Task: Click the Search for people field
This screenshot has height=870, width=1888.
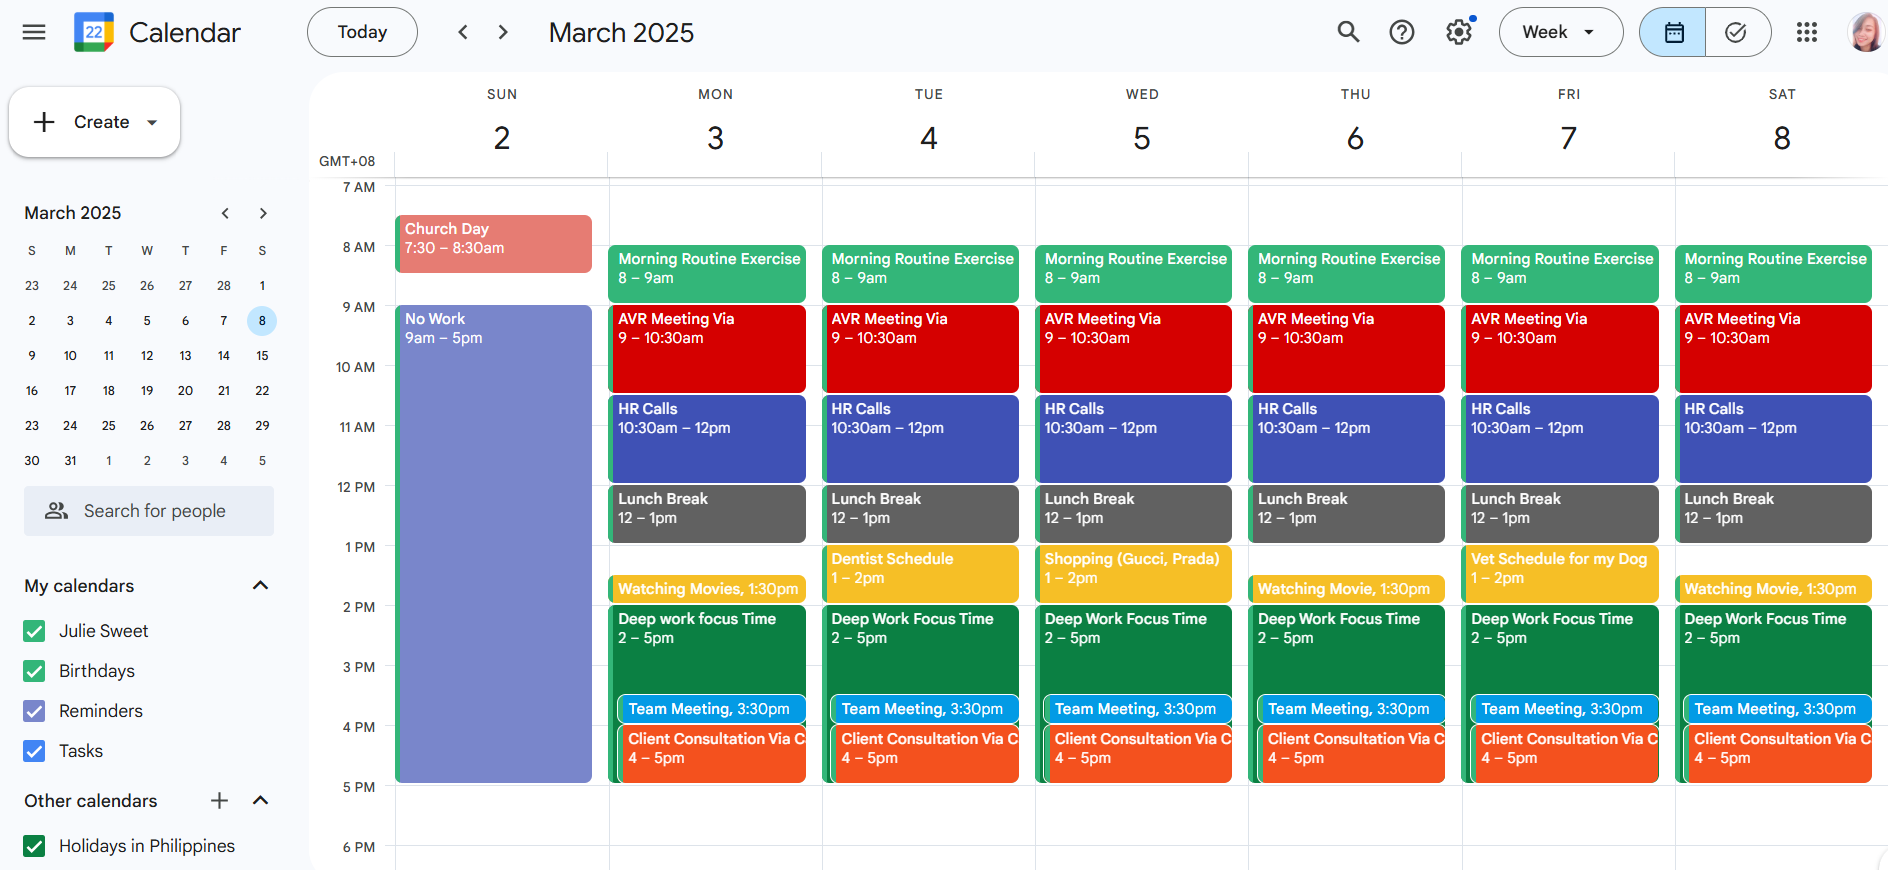Action: 149,511
